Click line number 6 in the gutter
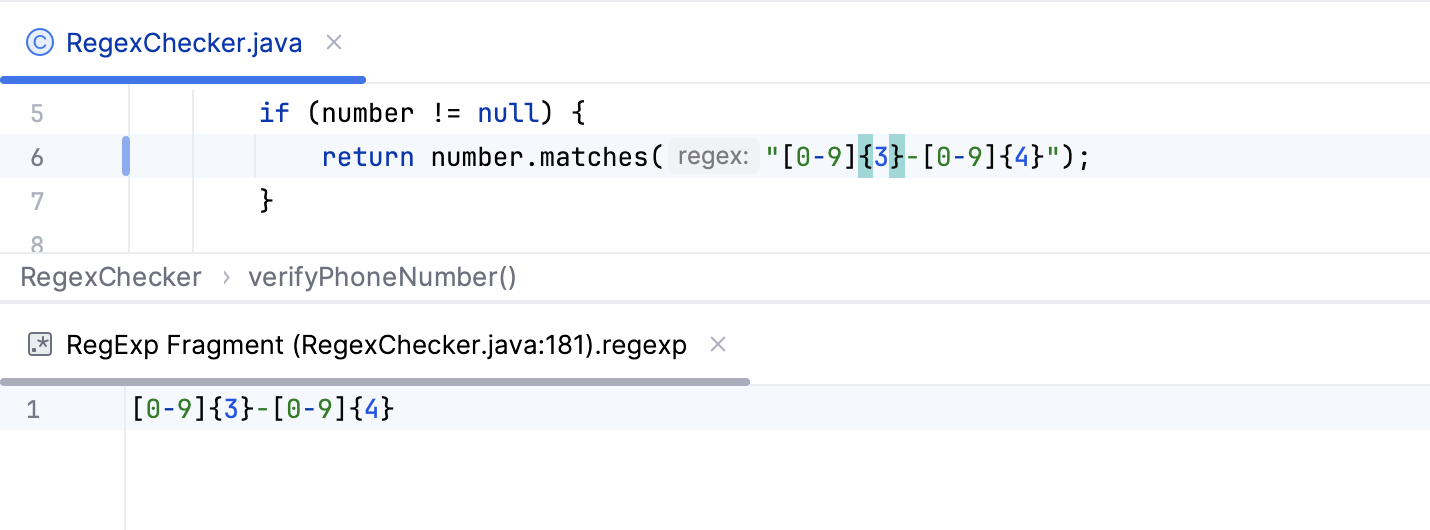 (x=37, y=157)
